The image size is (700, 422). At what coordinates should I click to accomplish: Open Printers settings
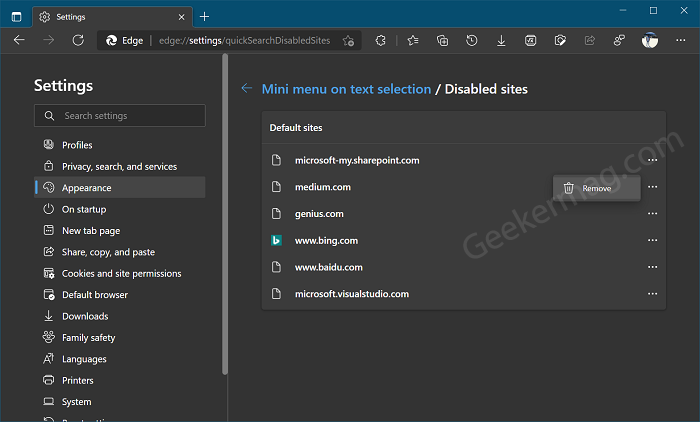pyautogui.click(x=120, y=380)
